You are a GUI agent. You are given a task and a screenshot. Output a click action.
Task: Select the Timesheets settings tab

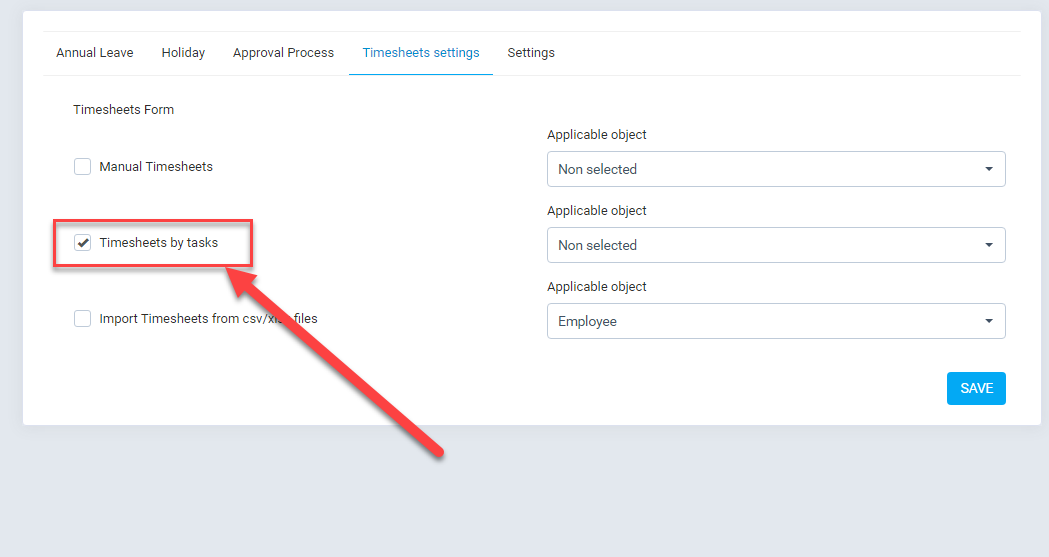[x=421, y=53]
